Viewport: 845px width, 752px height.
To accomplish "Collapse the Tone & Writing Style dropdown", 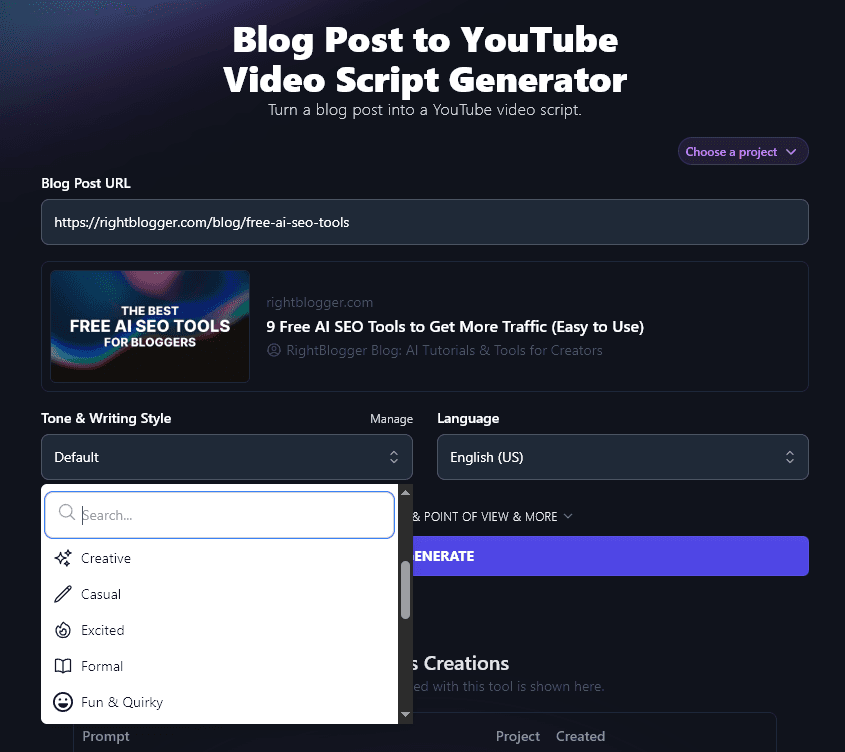I will click(x=227, y=457).
